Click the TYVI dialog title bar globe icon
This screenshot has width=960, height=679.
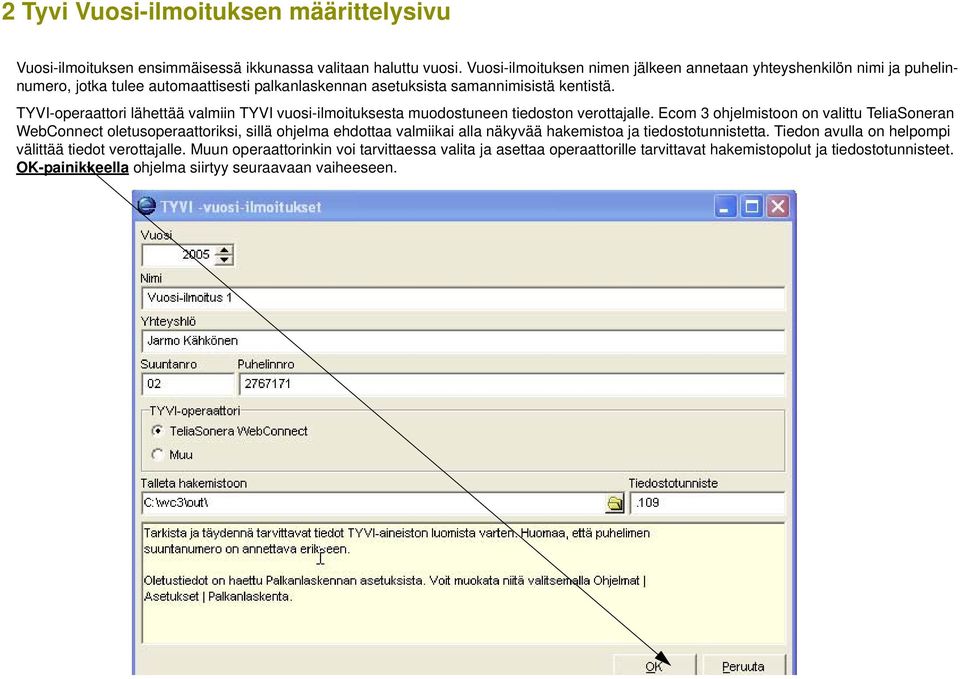pyautogui.click(x=146, y=206)
